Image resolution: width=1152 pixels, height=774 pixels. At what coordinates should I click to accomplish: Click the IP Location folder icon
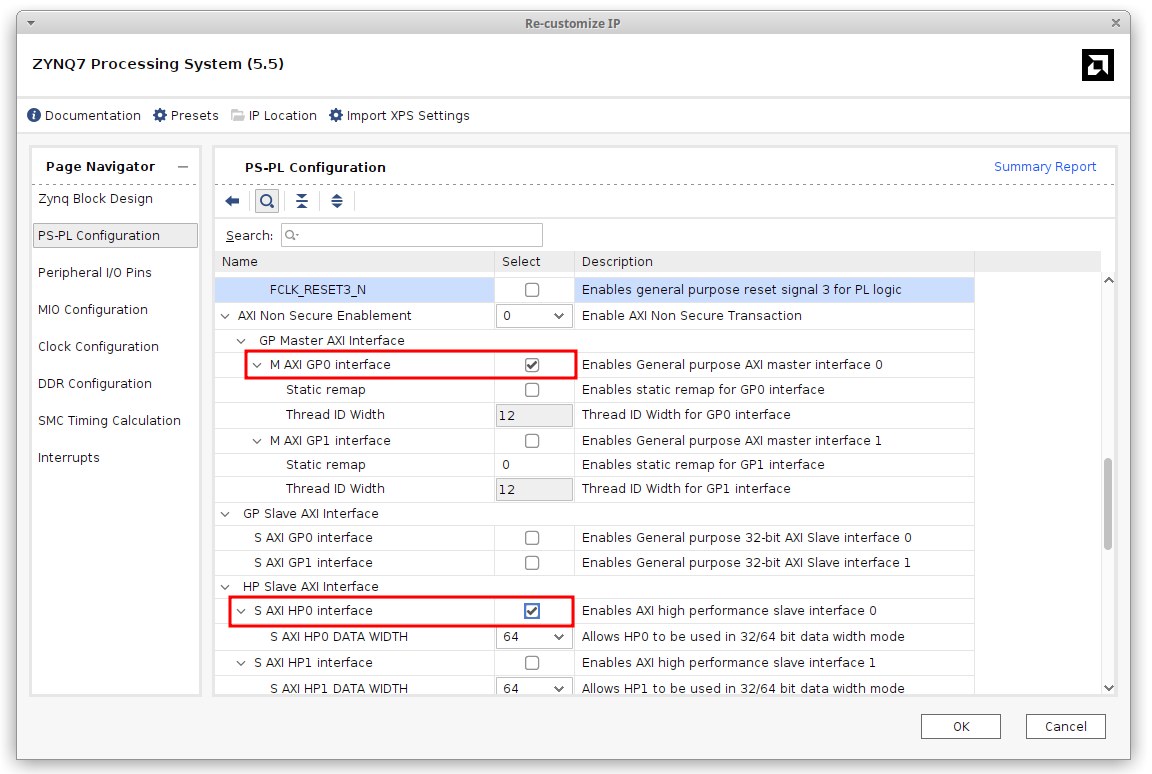point(238,116)
